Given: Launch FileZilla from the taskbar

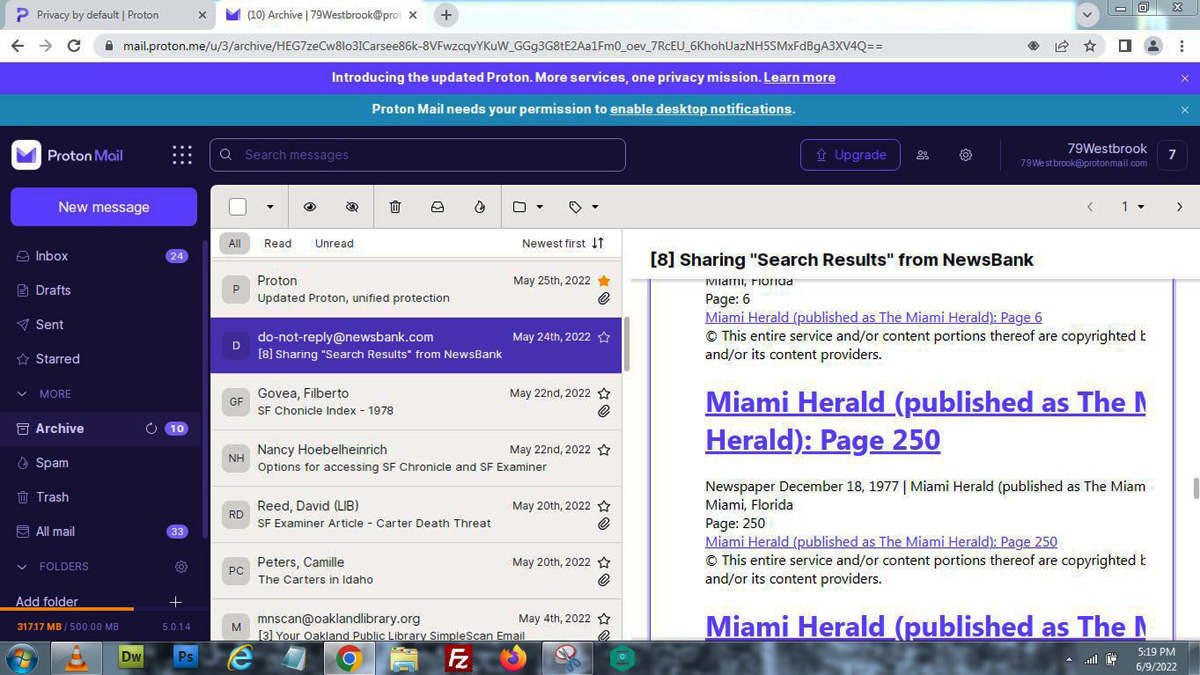Looking at the screenshot, I should [458, 658].
